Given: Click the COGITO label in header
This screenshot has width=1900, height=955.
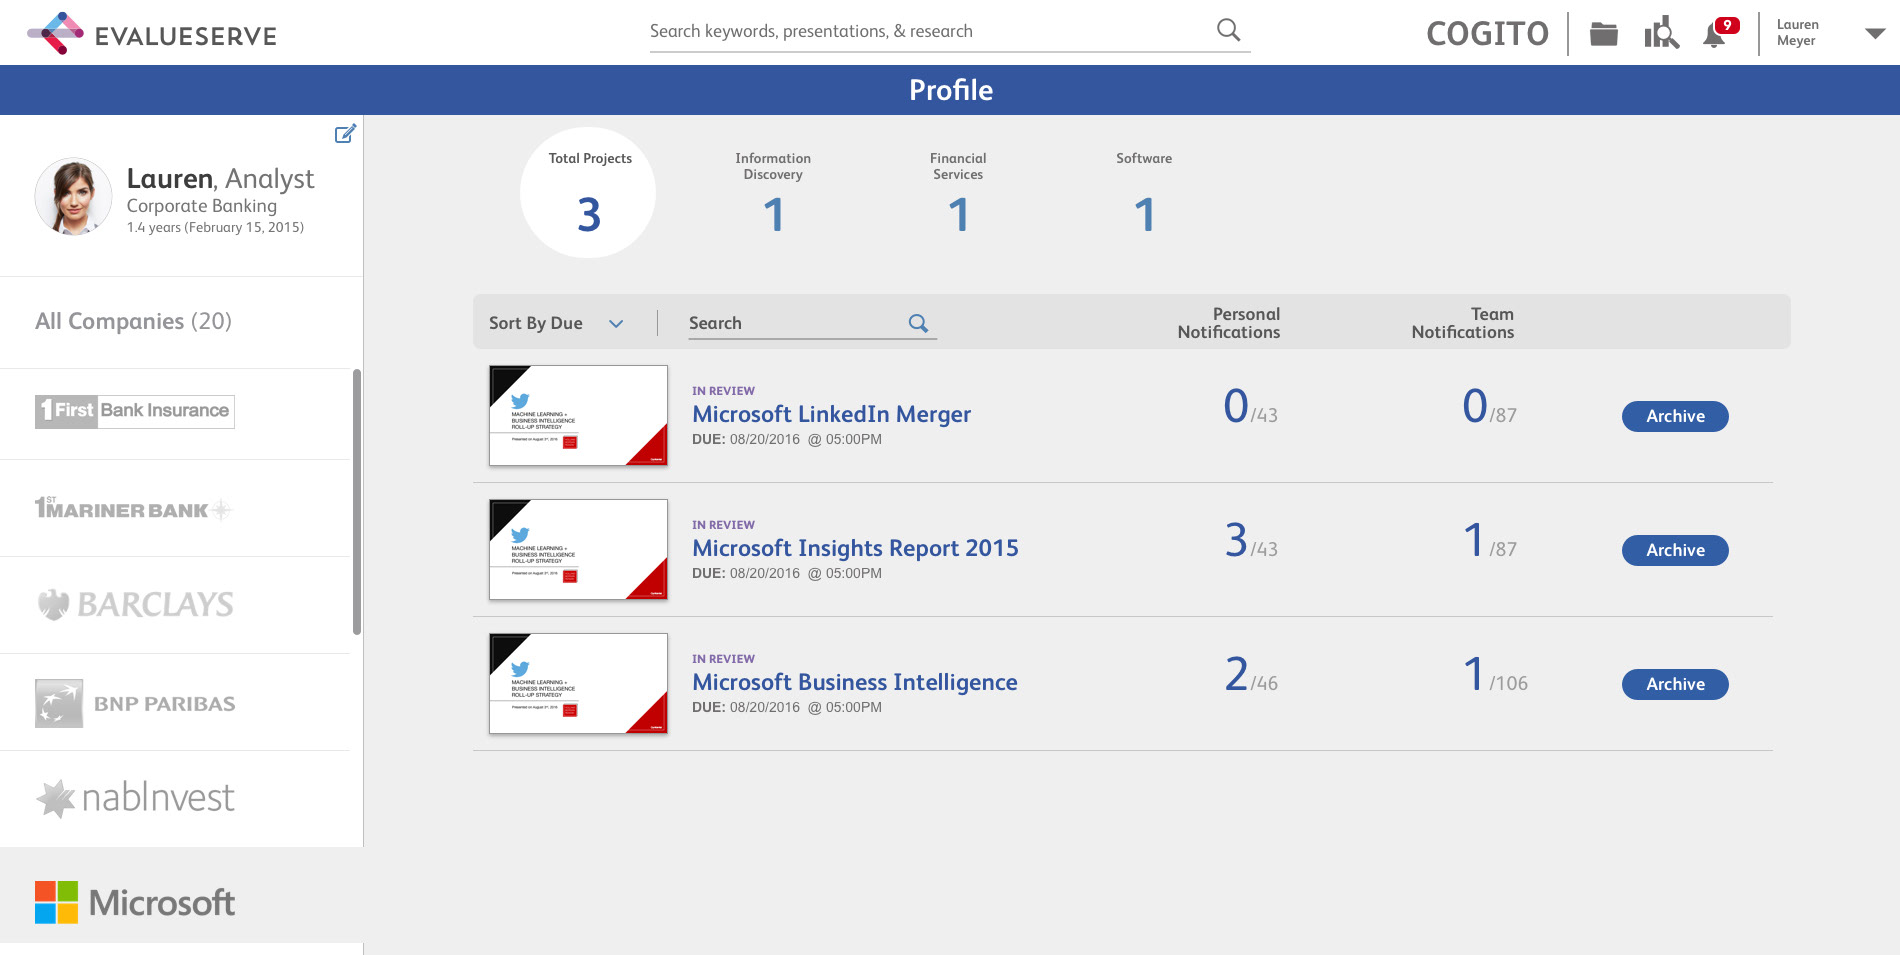Looking at the screenshot, I should point(1487,34).
